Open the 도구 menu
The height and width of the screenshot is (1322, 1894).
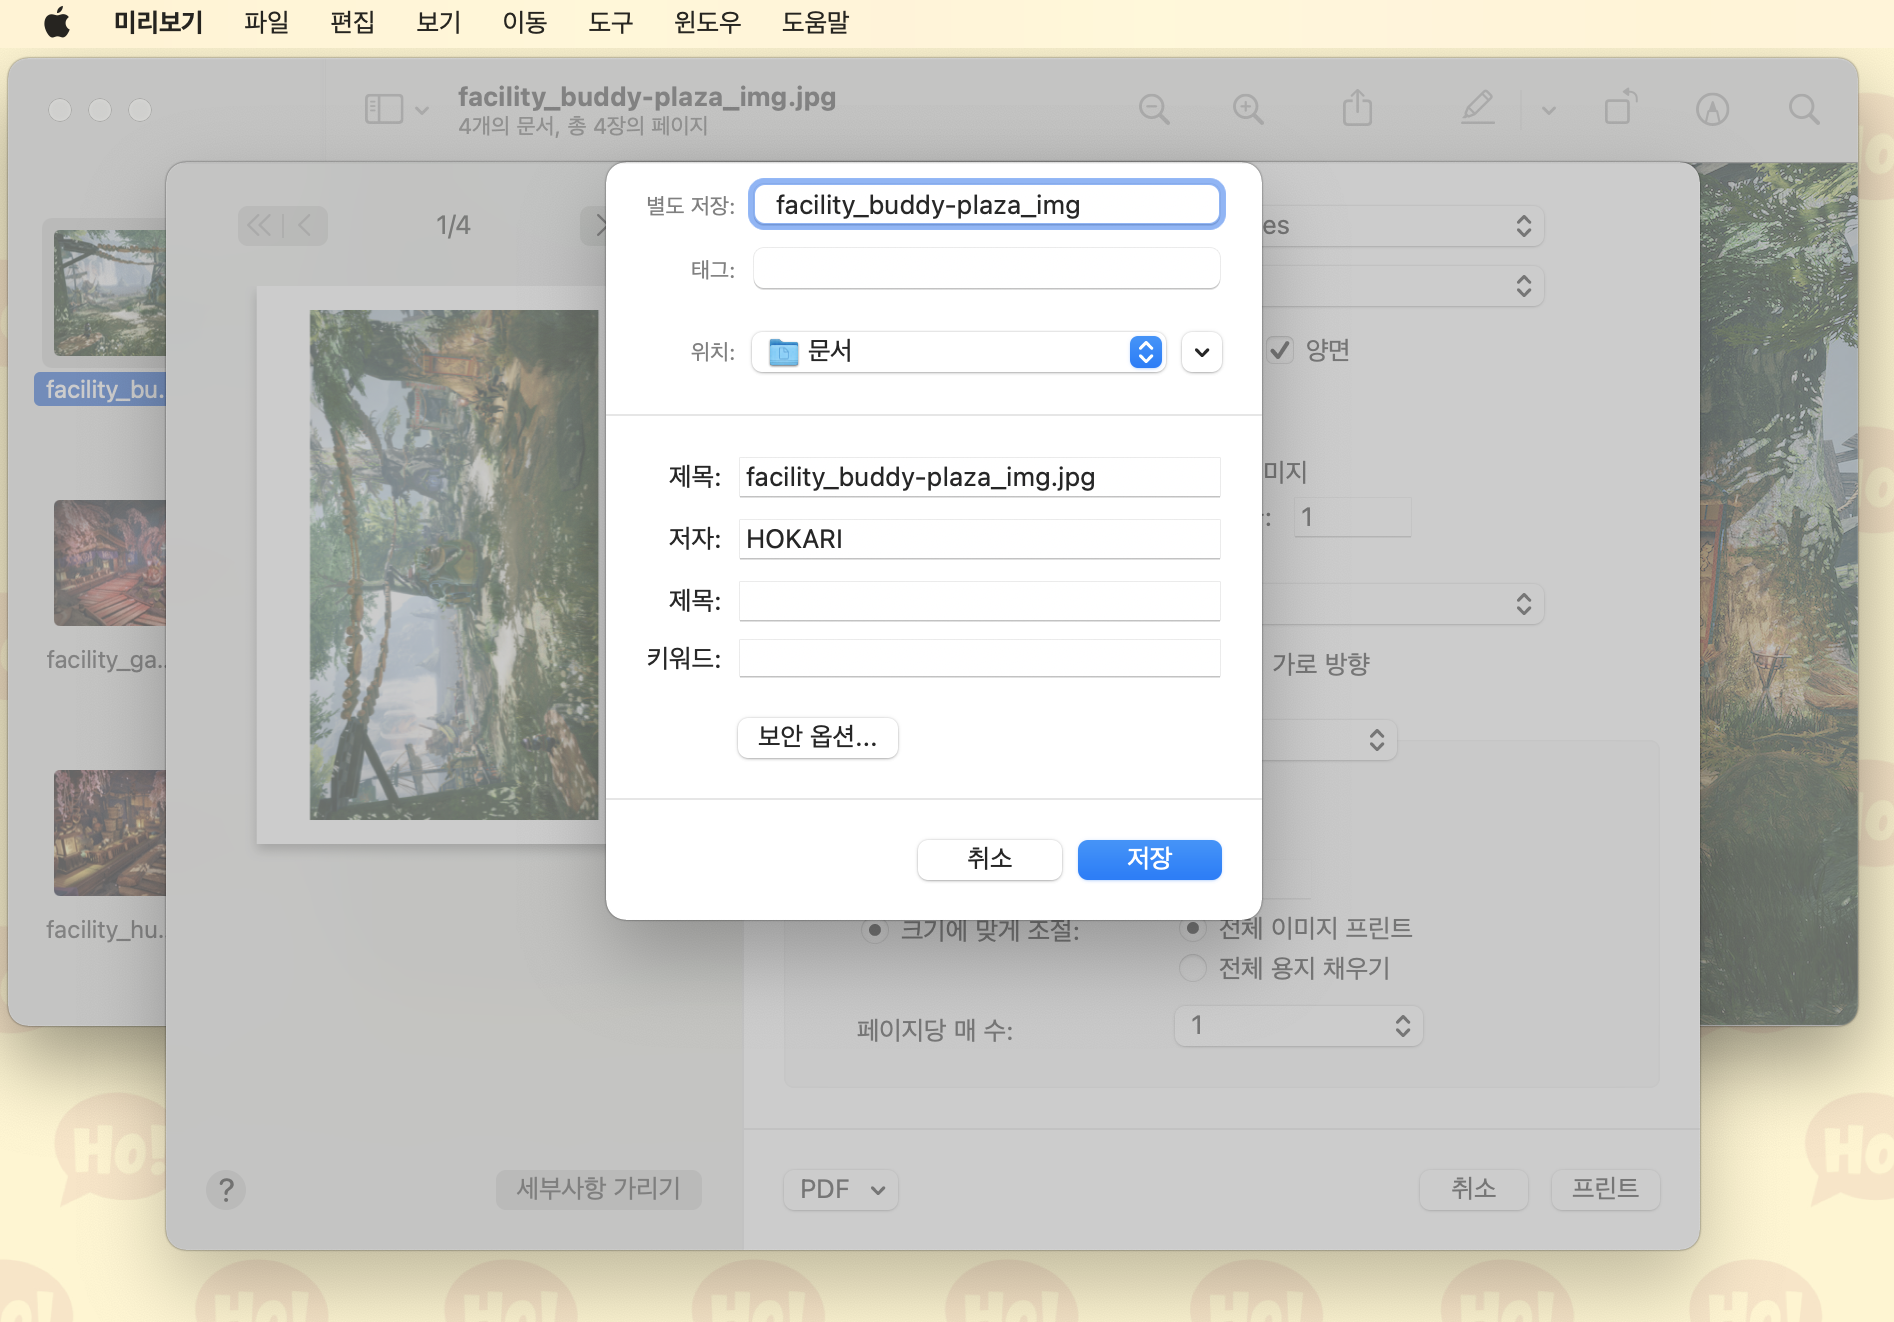[610, 22]
